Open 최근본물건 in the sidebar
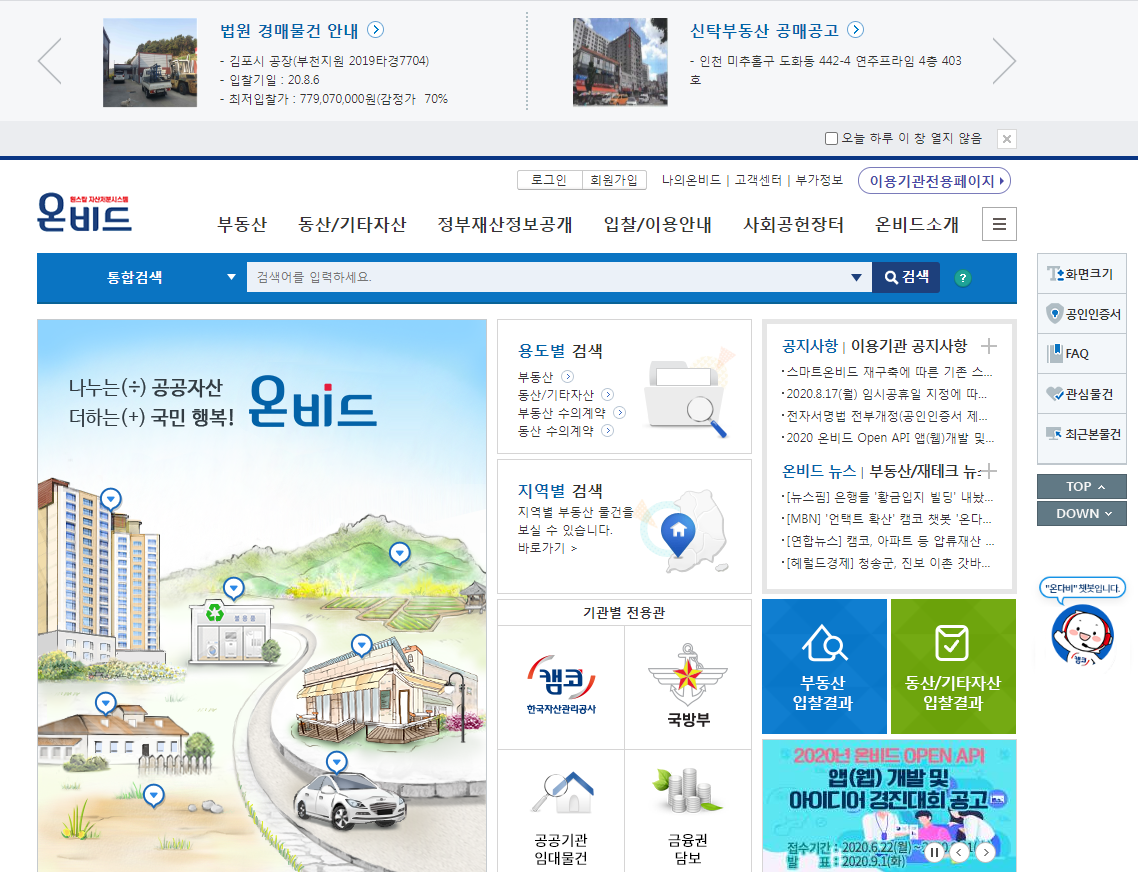 [1081, 434]
